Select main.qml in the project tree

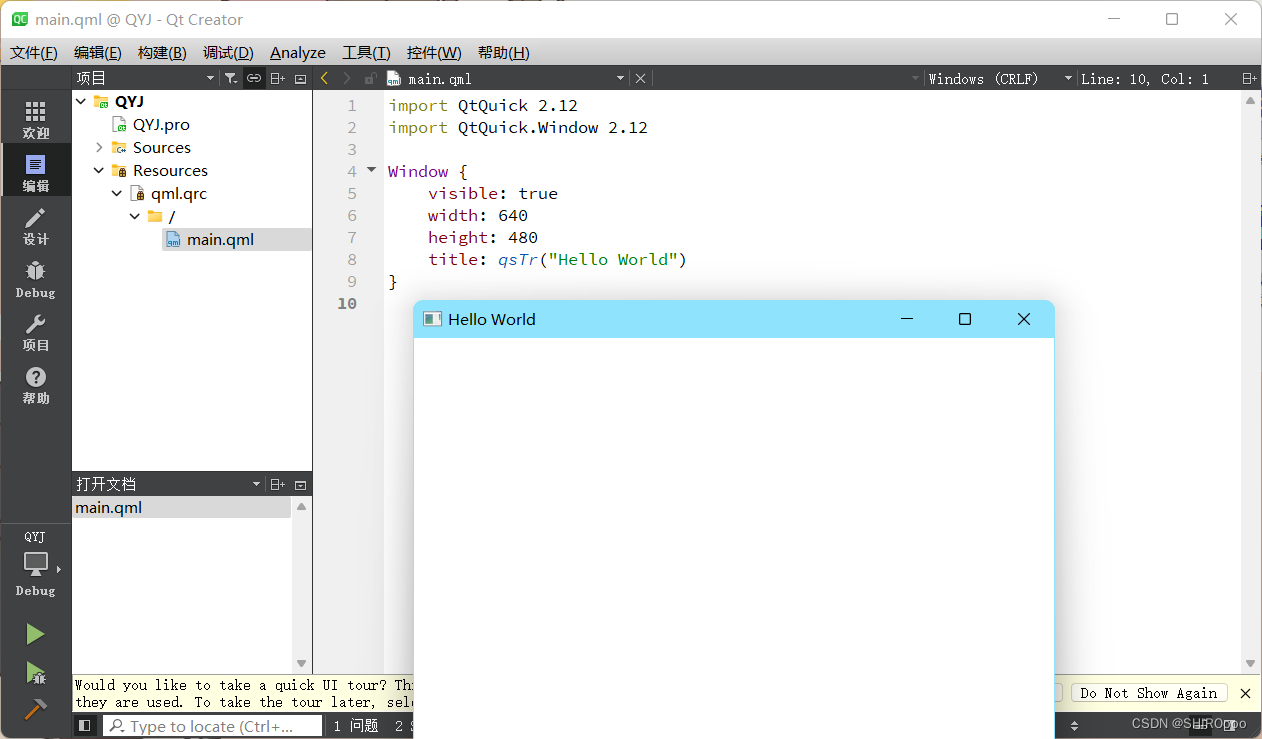[220, 239]
